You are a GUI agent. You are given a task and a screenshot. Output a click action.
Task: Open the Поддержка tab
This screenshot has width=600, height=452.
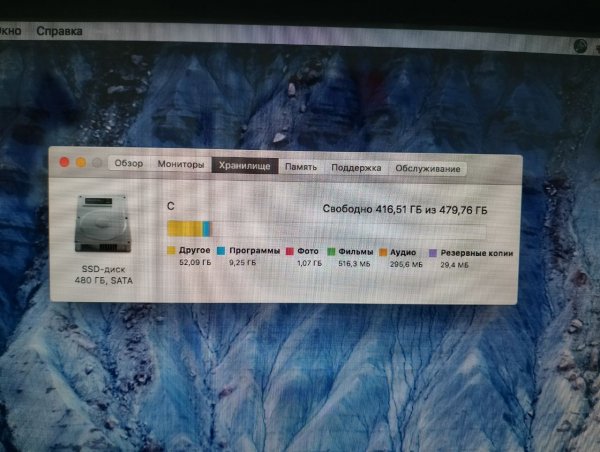click(x=356, y=168)
